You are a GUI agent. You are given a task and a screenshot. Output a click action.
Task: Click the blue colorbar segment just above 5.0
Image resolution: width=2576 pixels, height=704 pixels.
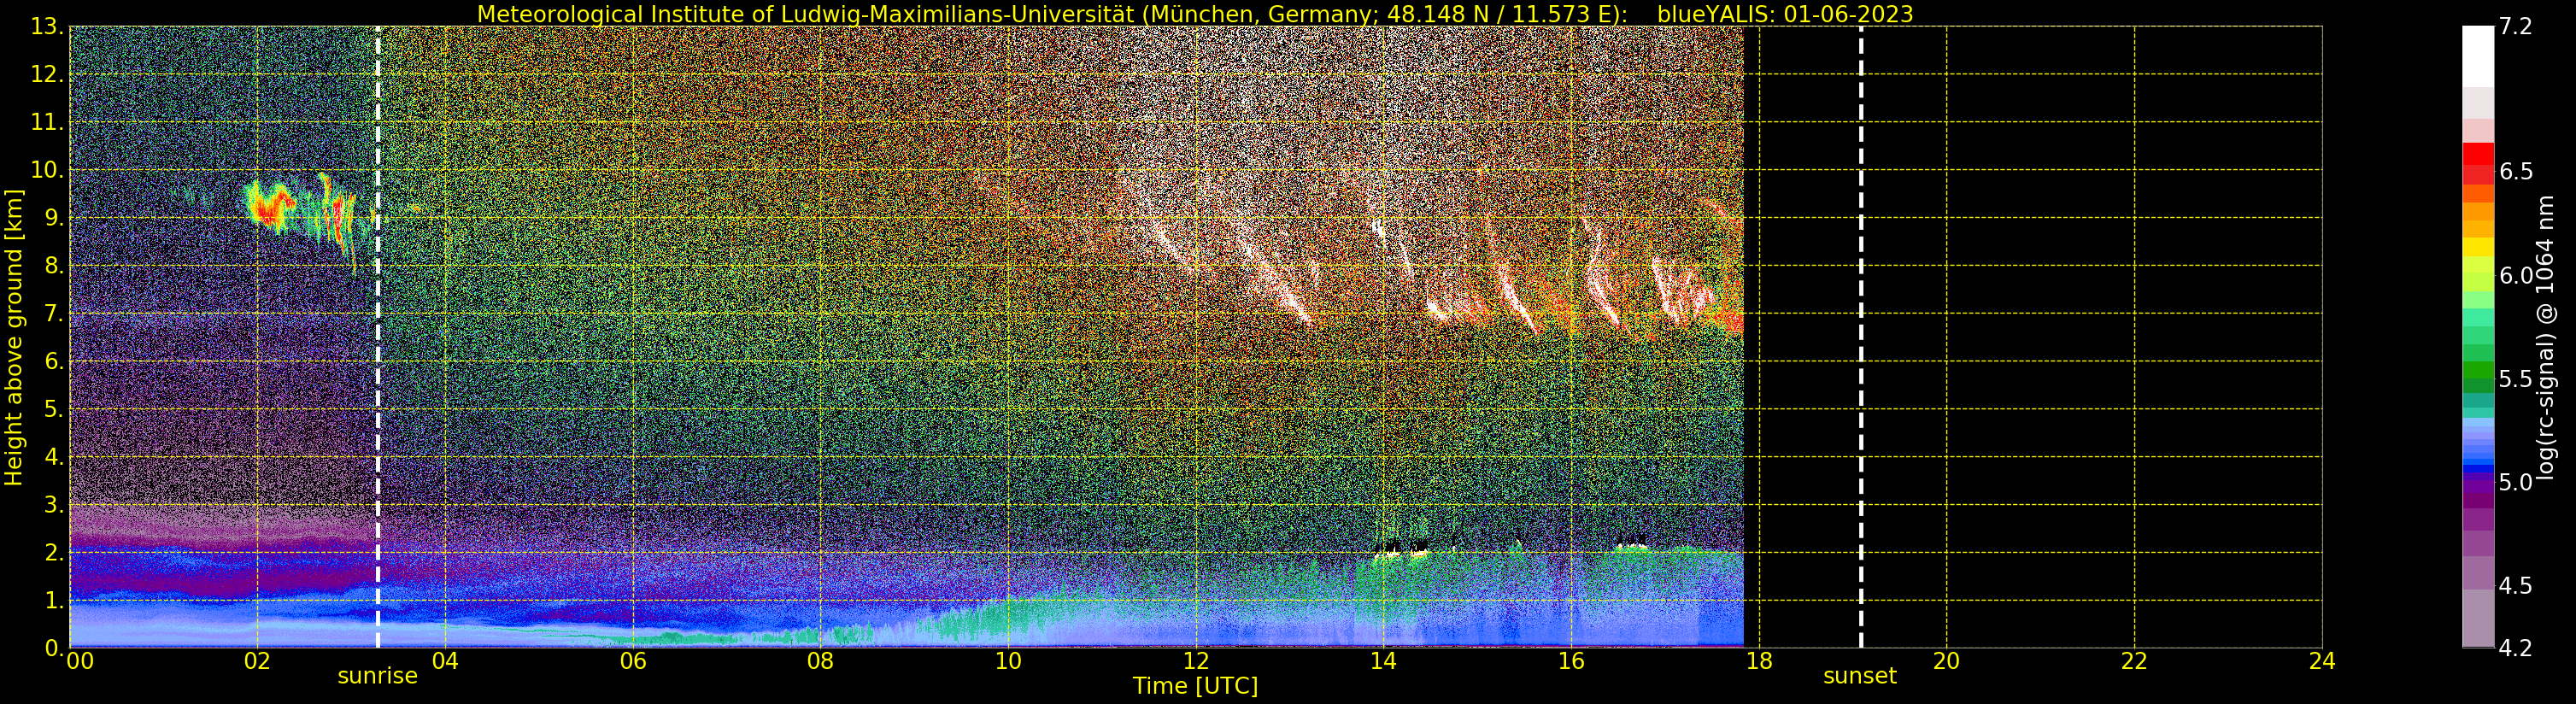tap(2478, 468)
